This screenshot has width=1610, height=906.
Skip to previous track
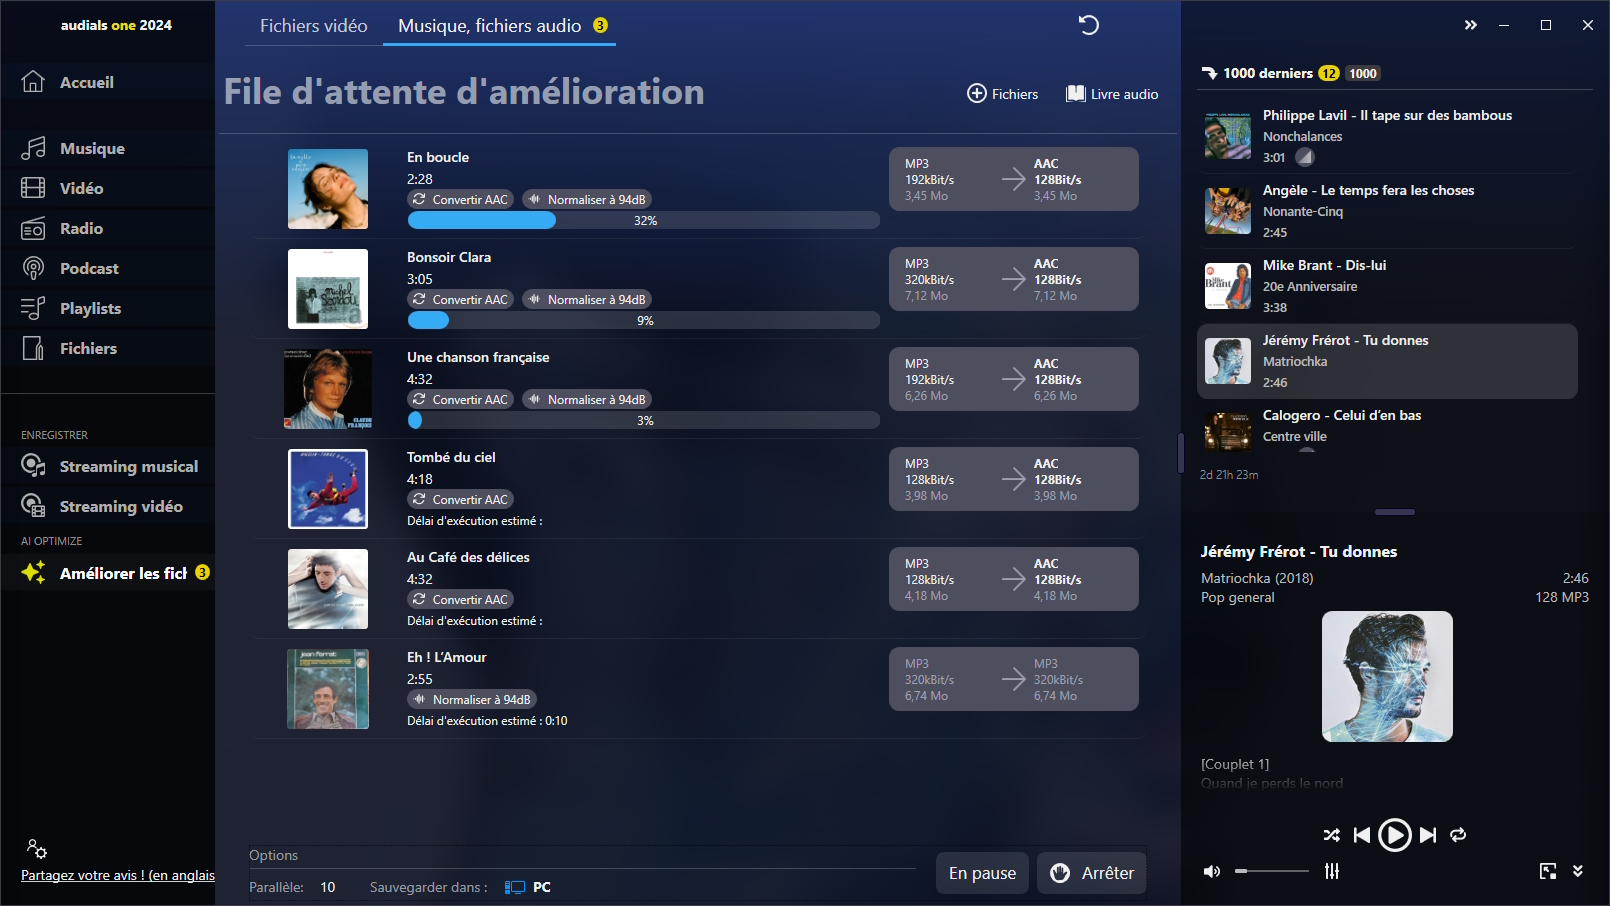[x=1362, y=835]
